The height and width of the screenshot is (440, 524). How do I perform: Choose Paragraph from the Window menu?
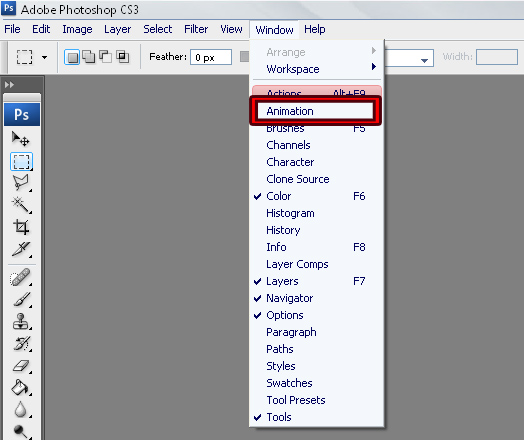point(317,332)
